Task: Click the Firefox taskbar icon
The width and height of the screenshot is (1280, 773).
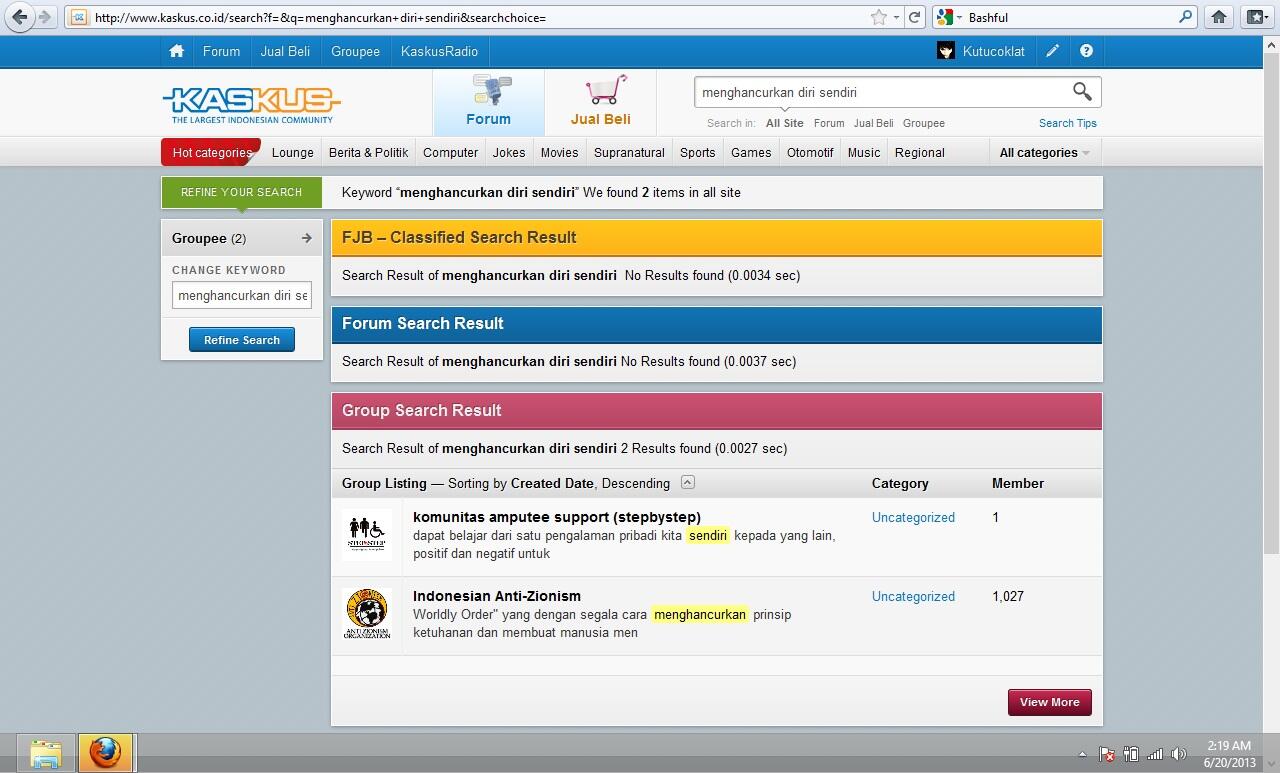Action: (x=105, y=753)
